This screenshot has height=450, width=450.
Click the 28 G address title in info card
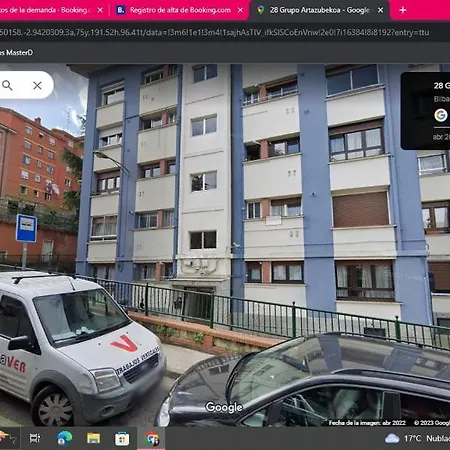click(442, 86)
